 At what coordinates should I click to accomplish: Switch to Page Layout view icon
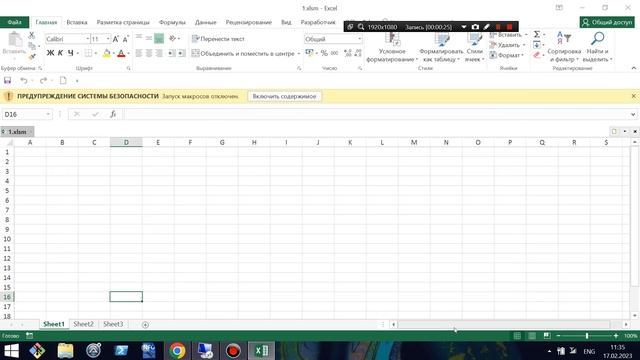pos(532,336)
